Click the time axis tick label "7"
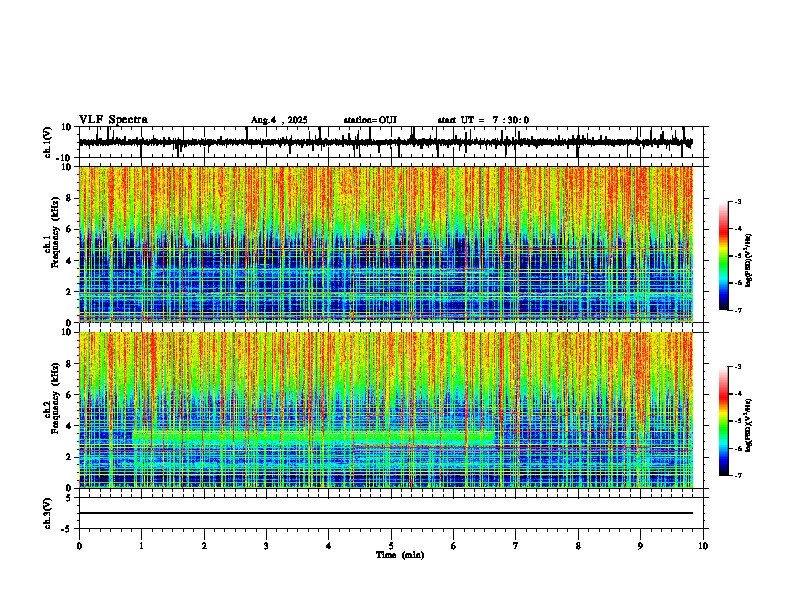Viewport: 792px width, 612px height. (516, 546)
